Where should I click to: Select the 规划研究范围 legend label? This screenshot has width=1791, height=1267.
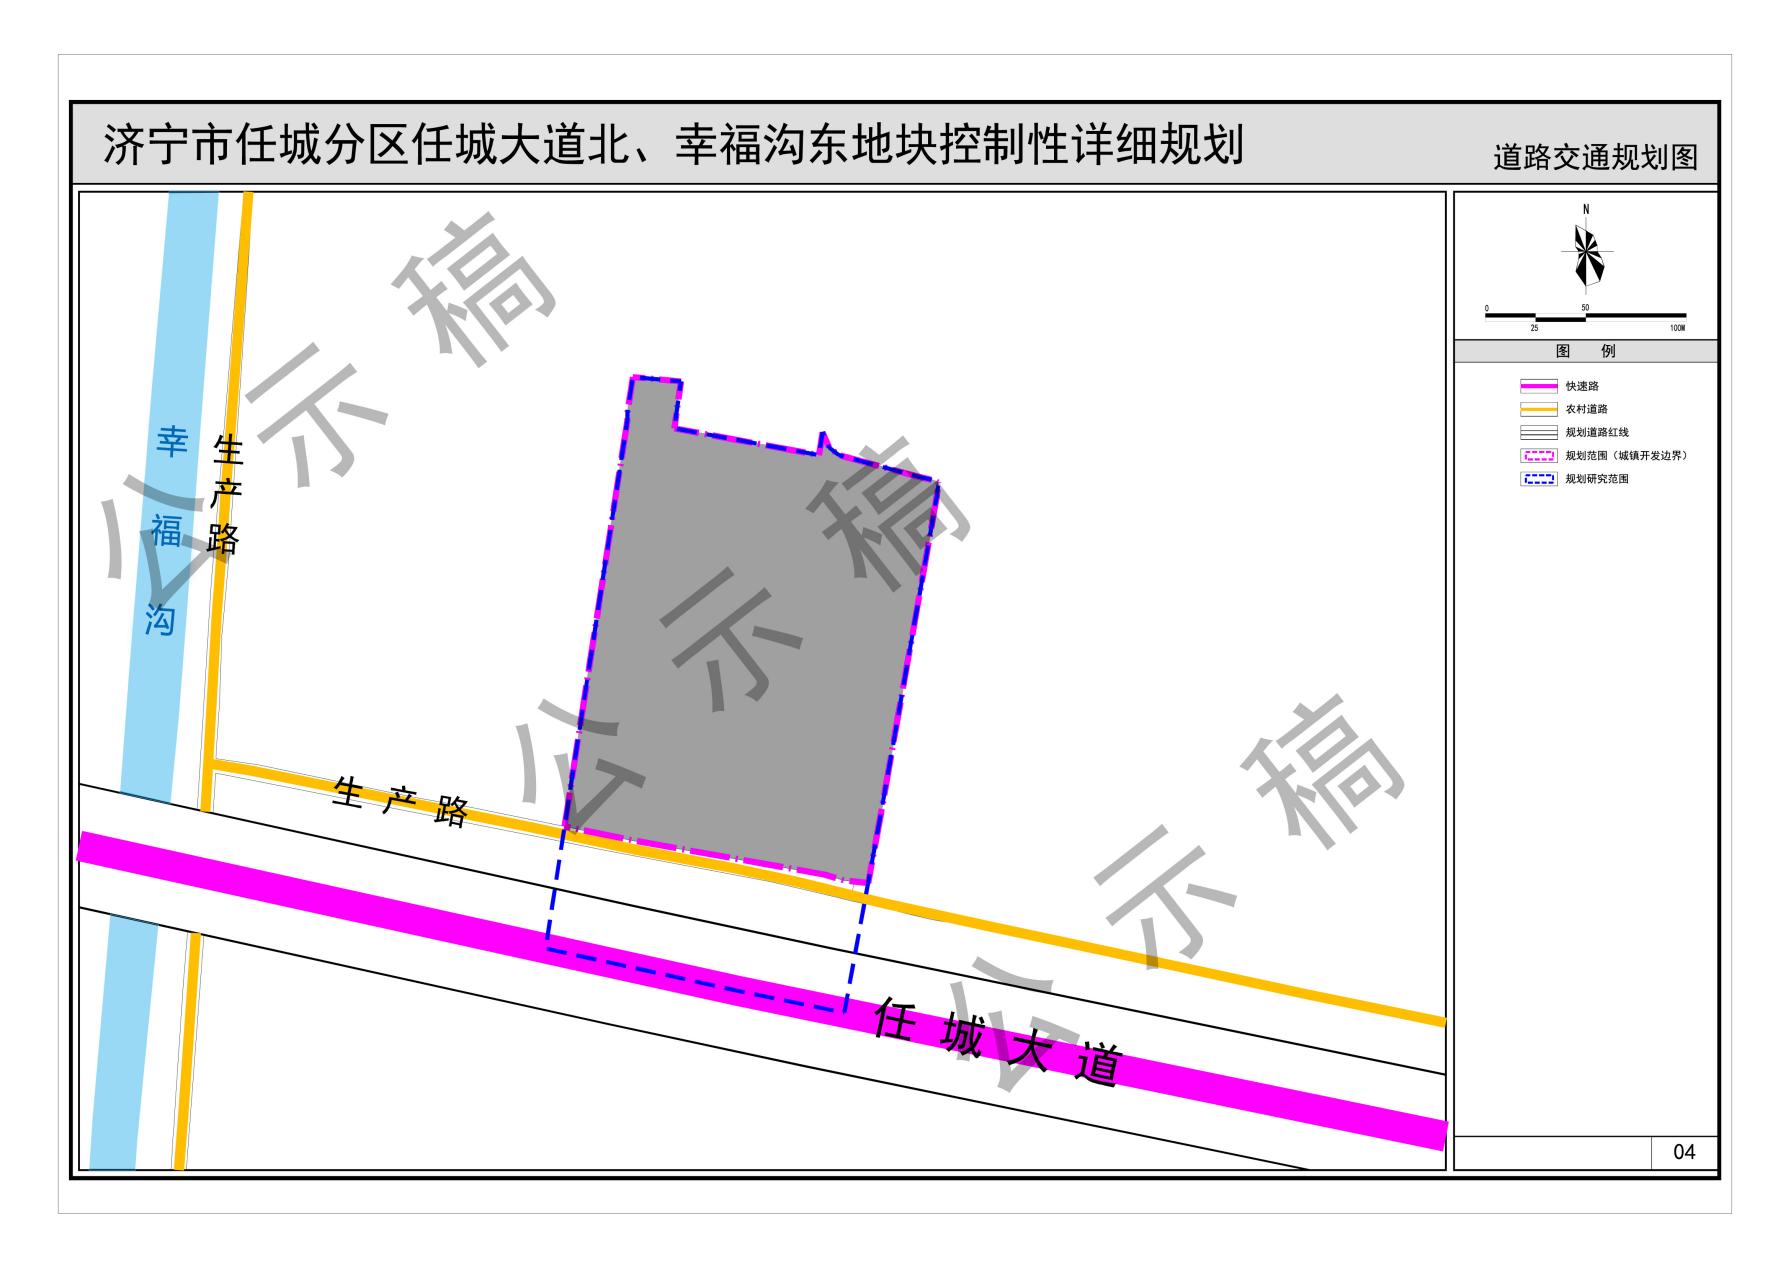click(1597, 479)
